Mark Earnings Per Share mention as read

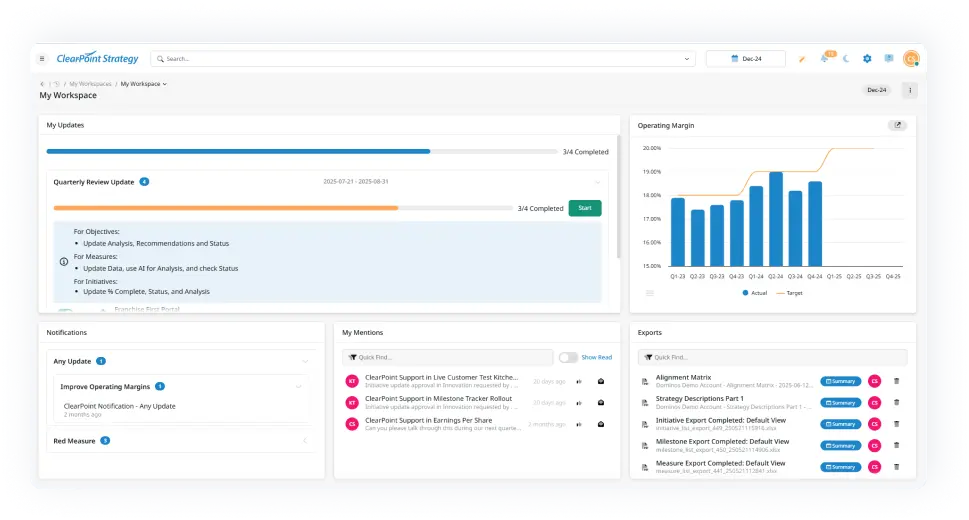[x=601, y=425]
